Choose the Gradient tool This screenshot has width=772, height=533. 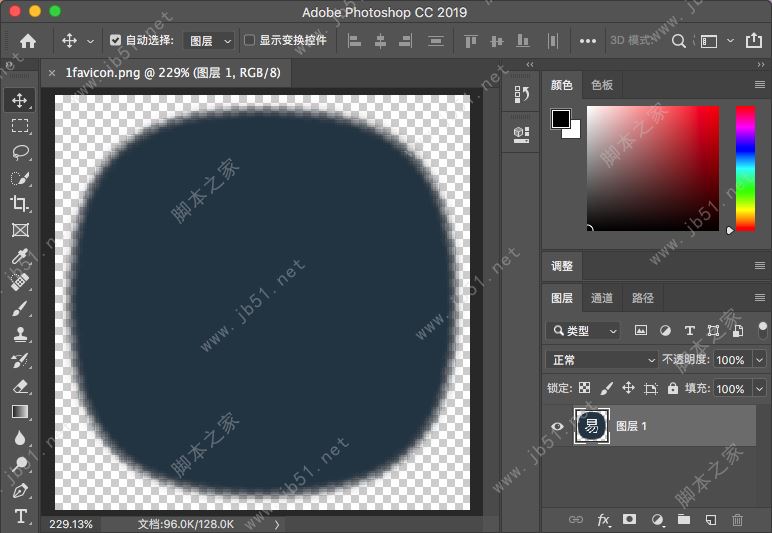tap(20, 412)
